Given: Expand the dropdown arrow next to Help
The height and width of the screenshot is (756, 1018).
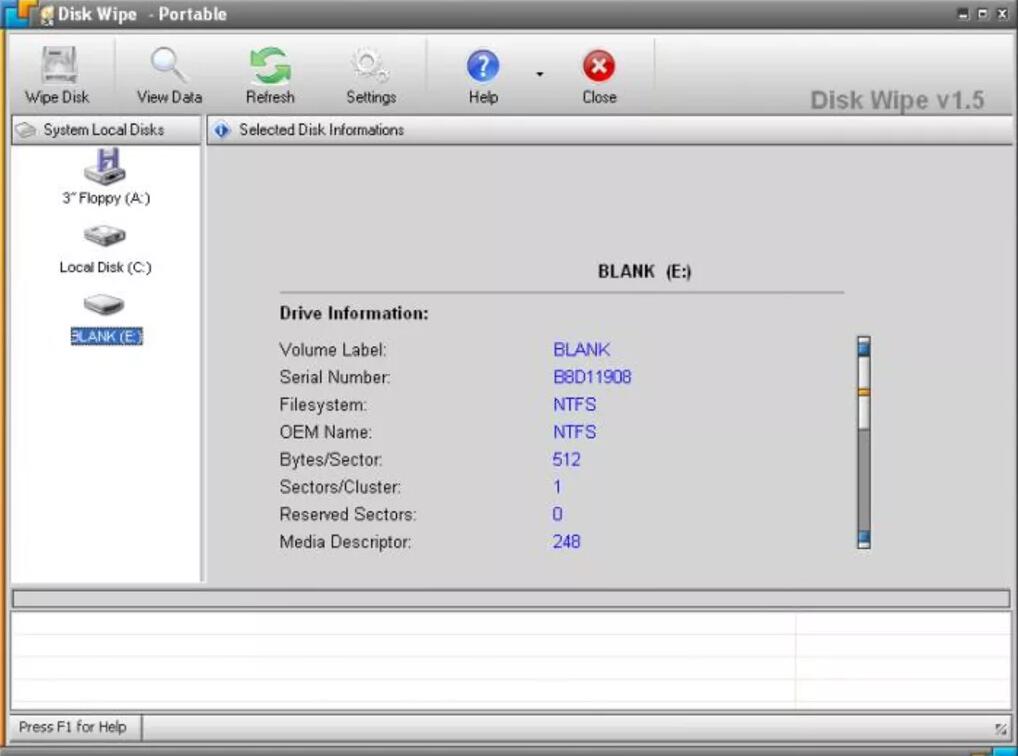Looking at the screenshot, I should pos(540,74).
